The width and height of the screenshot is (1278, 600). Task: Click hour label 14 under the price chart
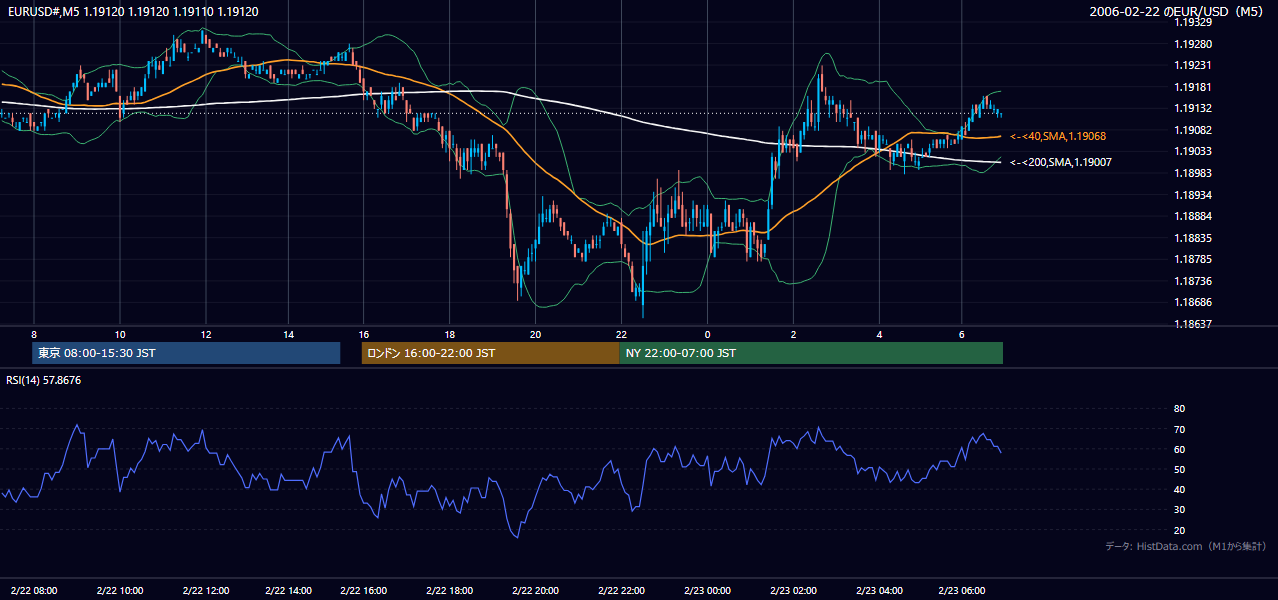pyautogui.click(x=288, y=334)
